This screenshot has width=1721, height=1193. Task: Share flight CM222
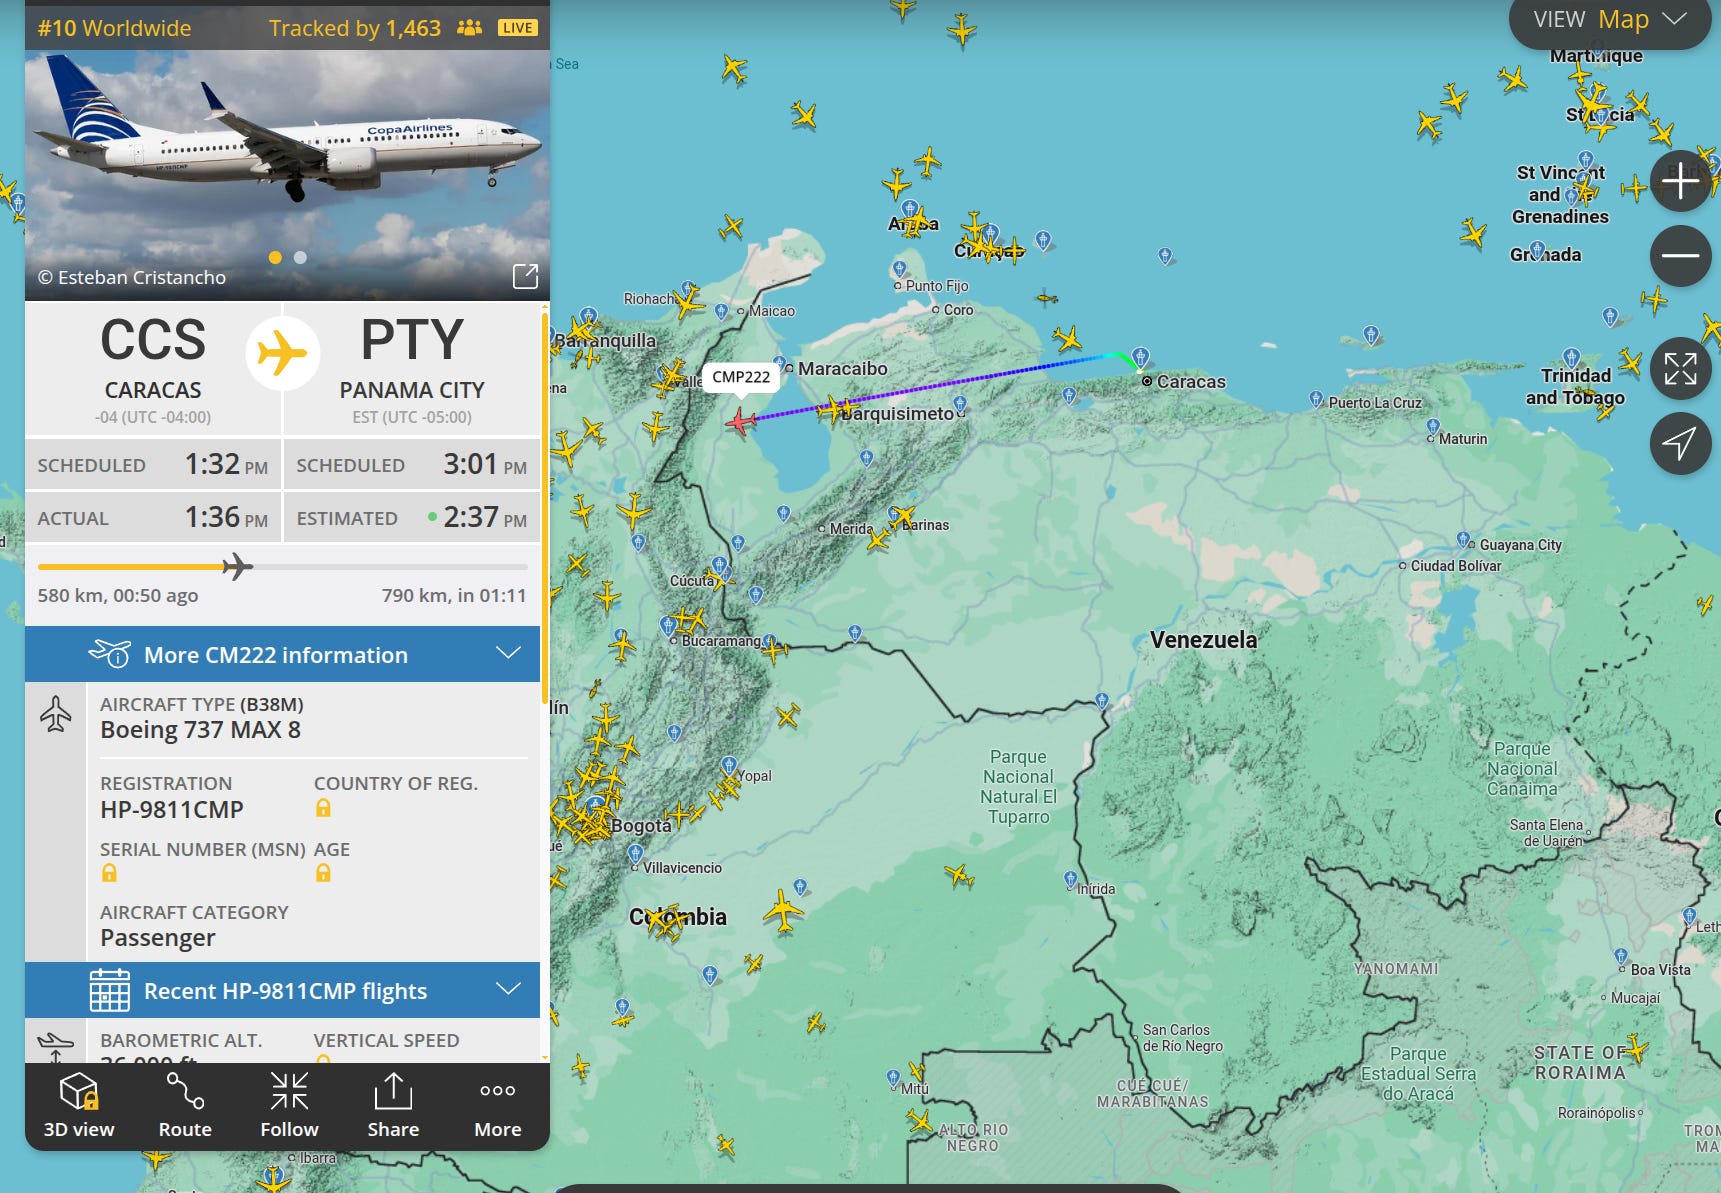(393, 1105)
